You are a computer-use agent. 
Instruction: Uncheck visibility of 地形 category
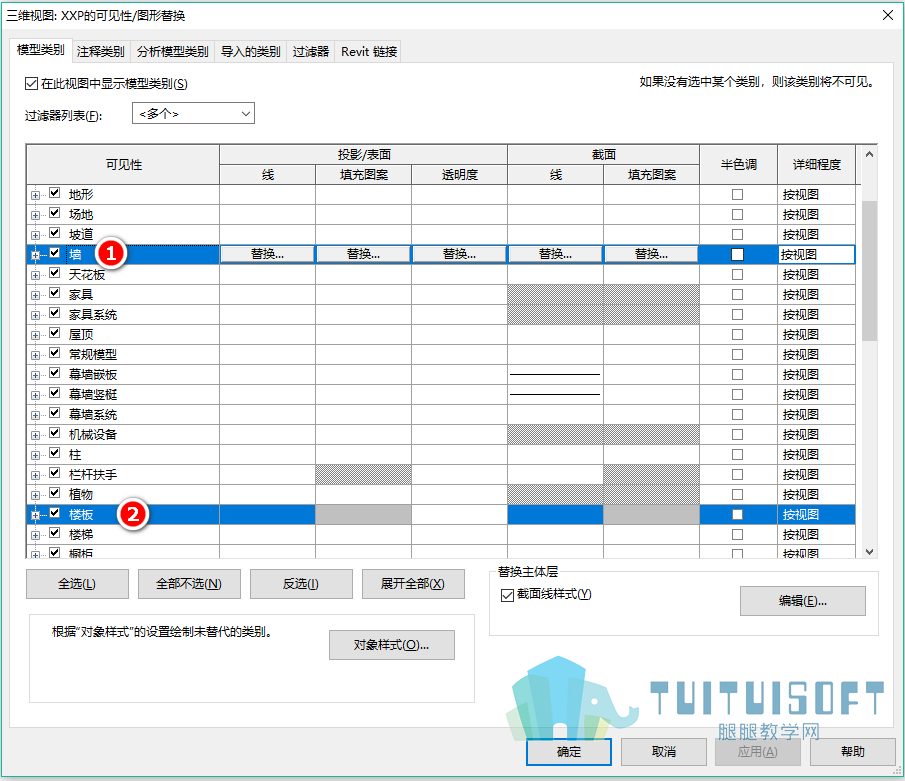(55, 193)
